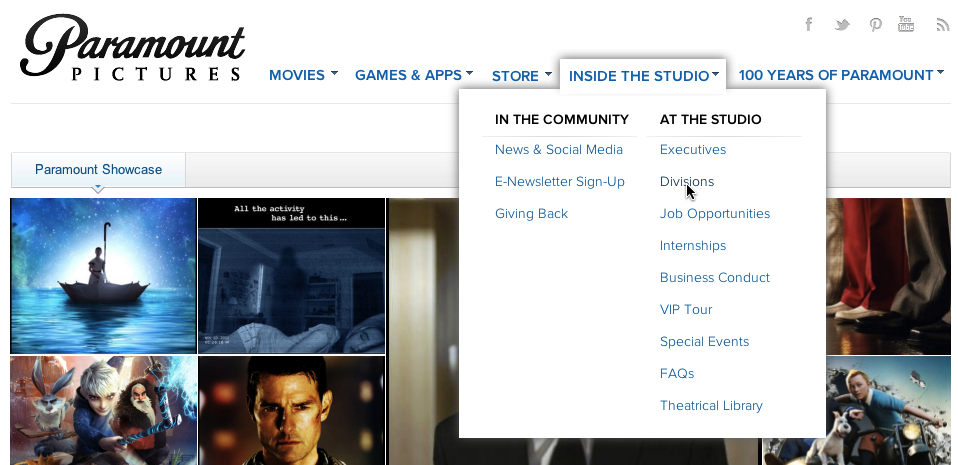Open the Paramount Facebook page icon
The width and height of the screenshot is (958, 465).
coord(809,24)
